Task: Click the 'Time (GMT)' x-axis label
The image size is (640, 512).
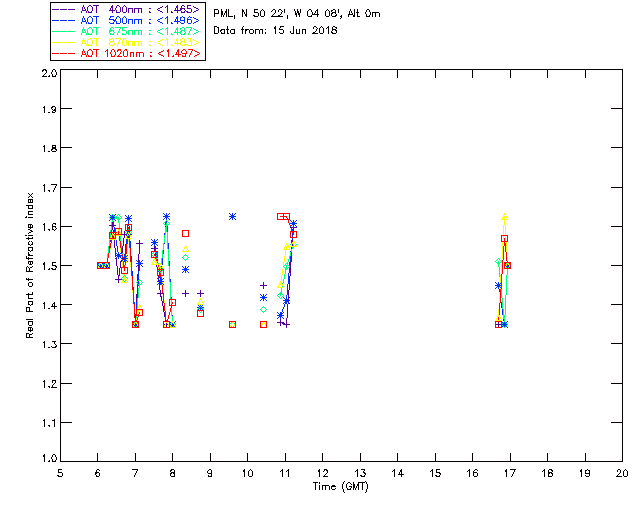Action: pos(341,485)
